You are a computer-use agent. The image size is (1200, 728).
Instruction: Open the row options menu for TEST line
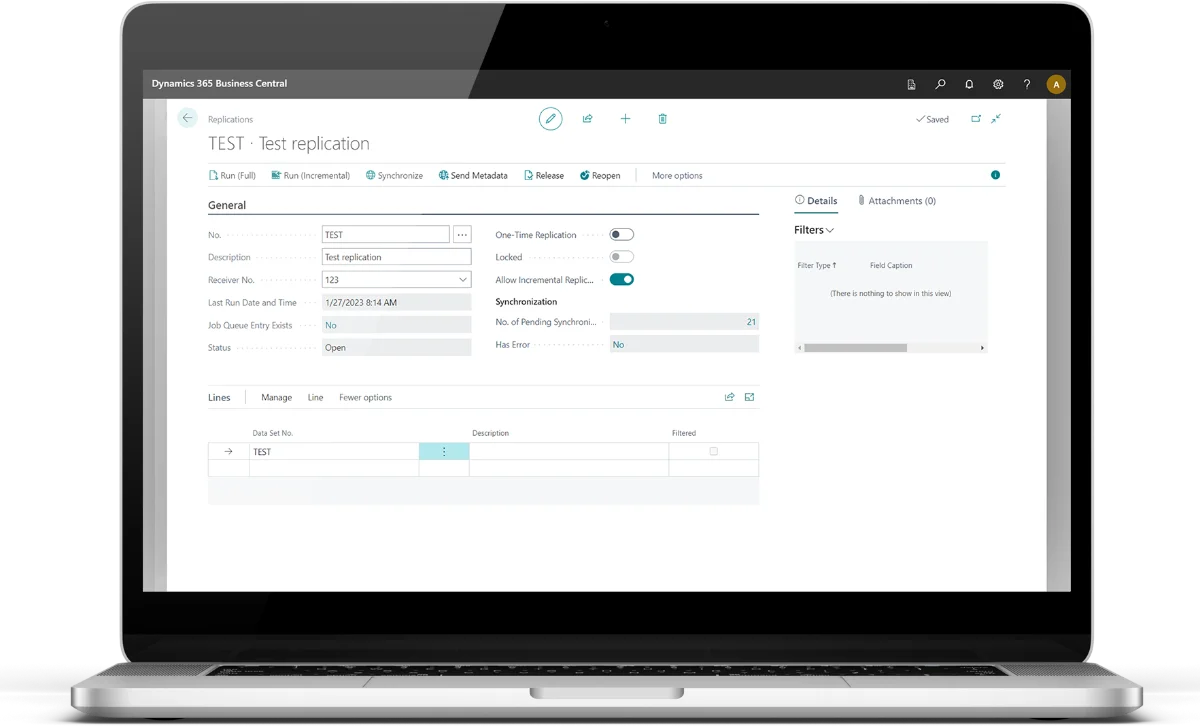coord(444,452)
